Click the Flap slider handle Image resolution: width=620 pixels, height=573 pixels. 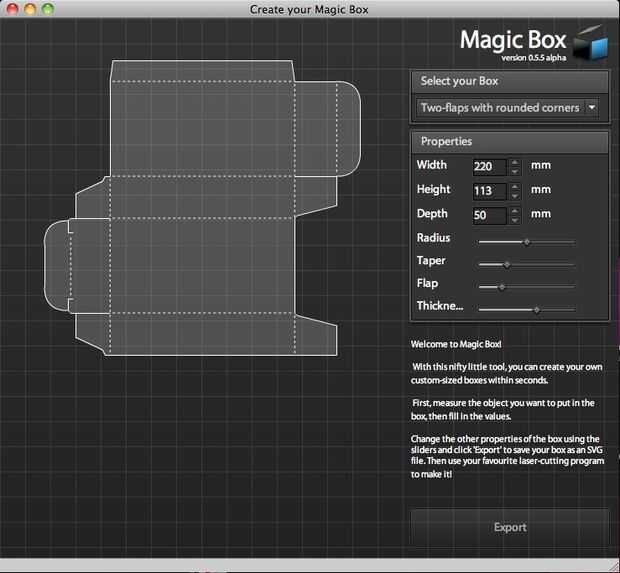click(501, 287)
